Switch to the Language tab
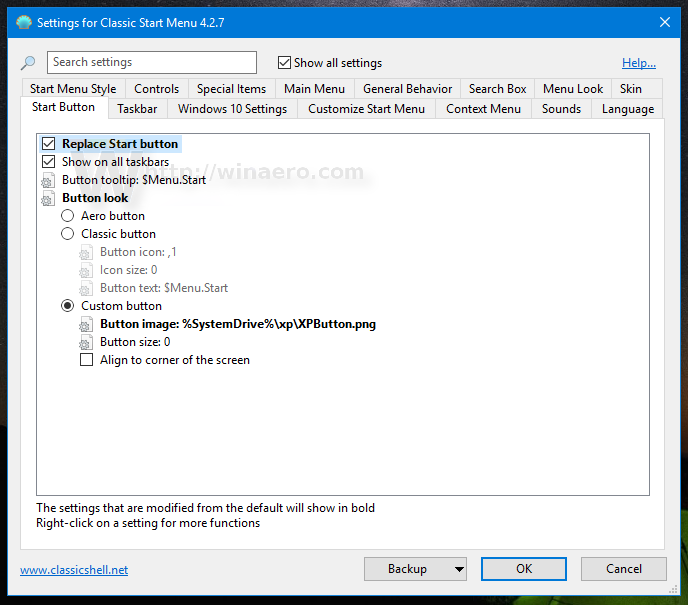 coord(628,109)
